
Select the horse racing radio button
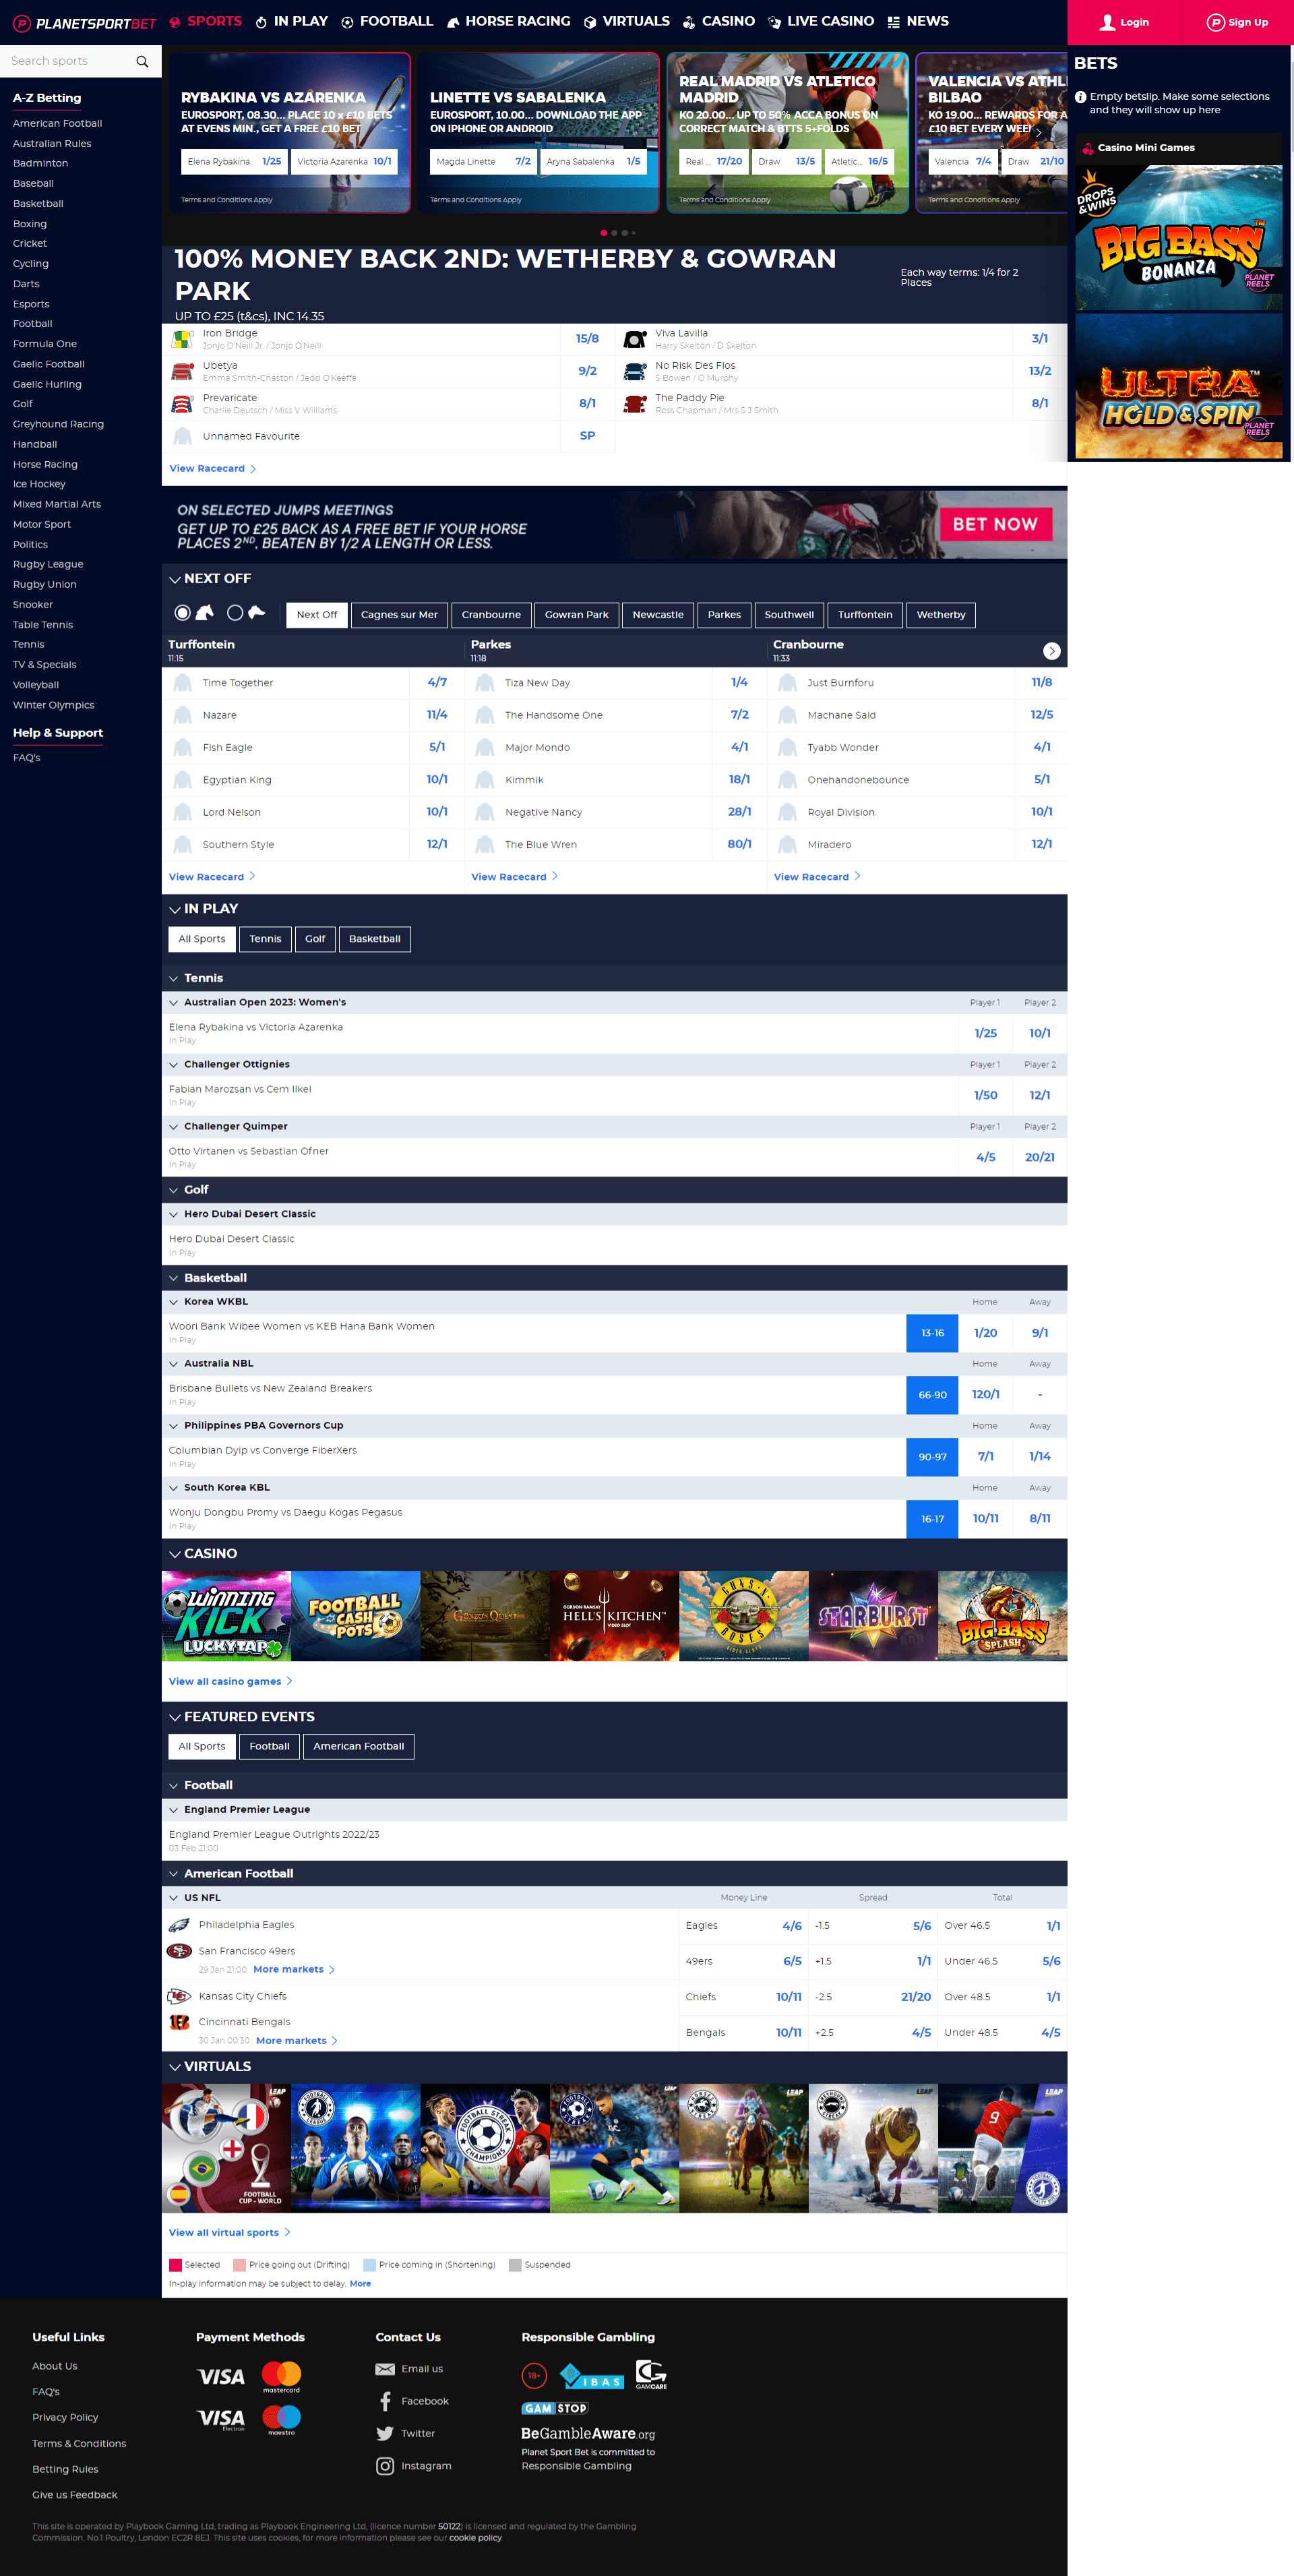tap(182, 613)
